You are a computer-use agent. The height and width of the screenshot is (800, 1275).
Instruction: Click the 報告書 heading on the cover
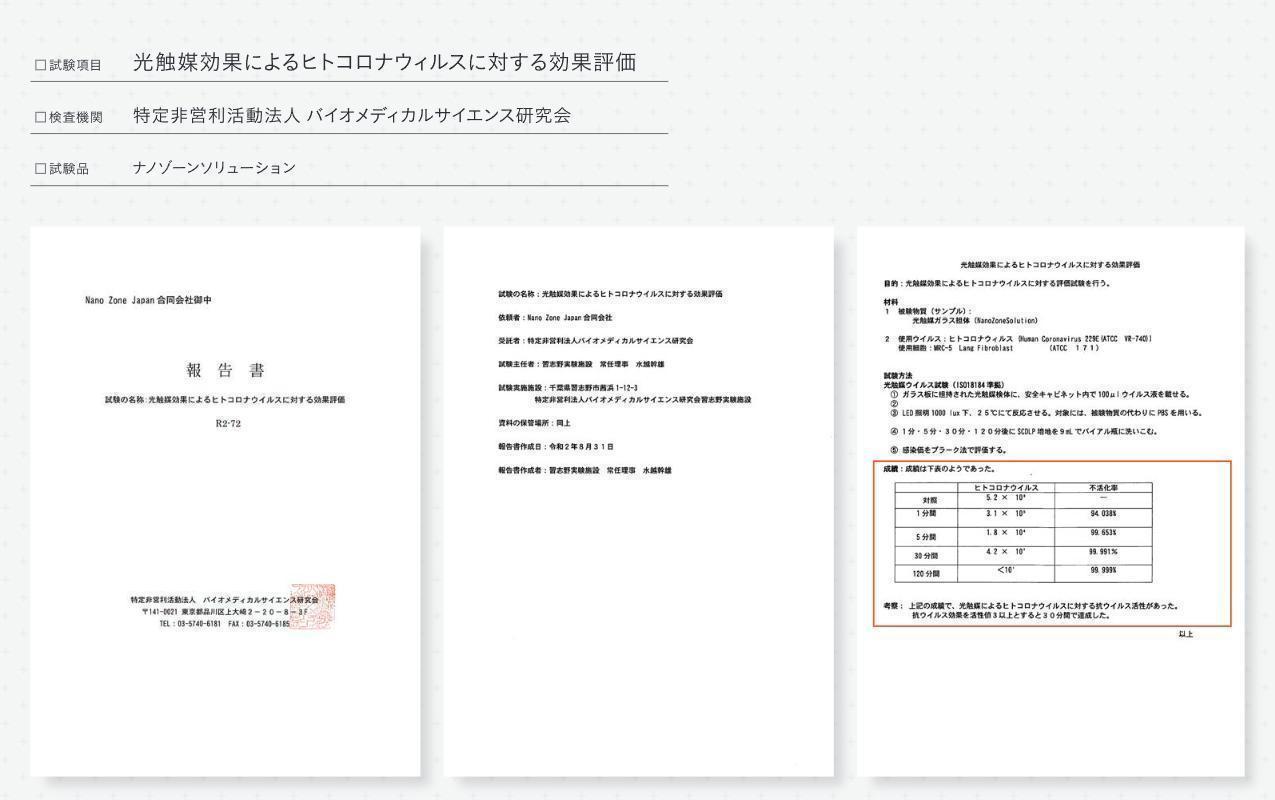[x=225, y=371]
